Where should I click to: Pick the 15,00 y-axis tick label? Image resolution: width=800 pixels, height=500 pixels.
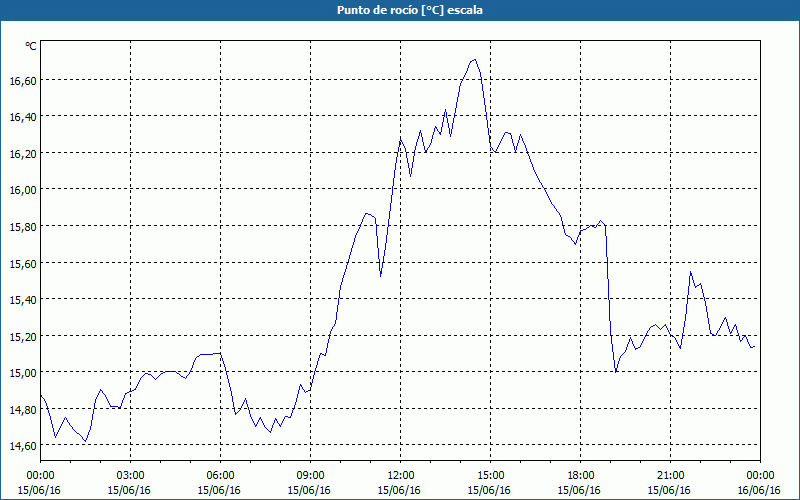coord(23,372)
